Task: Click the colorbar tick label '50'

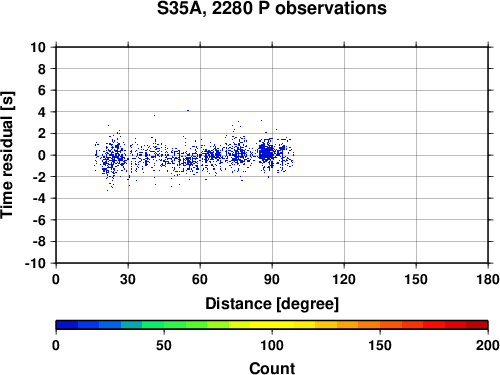Action: pyautogui.click(x=164, y=345)
